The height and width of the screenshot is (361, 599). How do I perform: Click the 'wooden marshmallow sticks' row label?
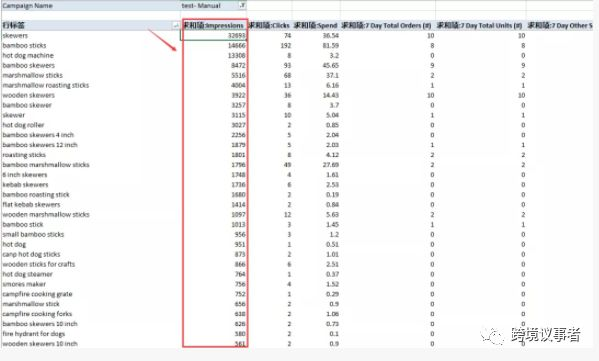coord(46,214)
